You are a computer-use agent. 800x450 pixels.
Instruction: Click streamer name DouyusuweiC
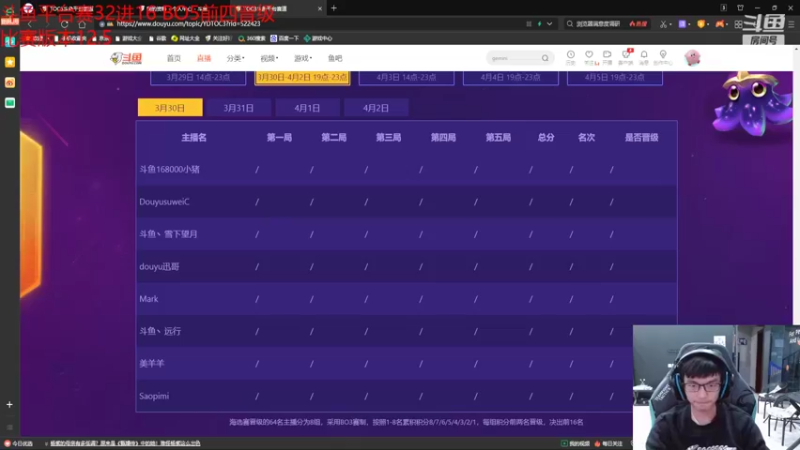pyautogui.click(x=164, y=202)
